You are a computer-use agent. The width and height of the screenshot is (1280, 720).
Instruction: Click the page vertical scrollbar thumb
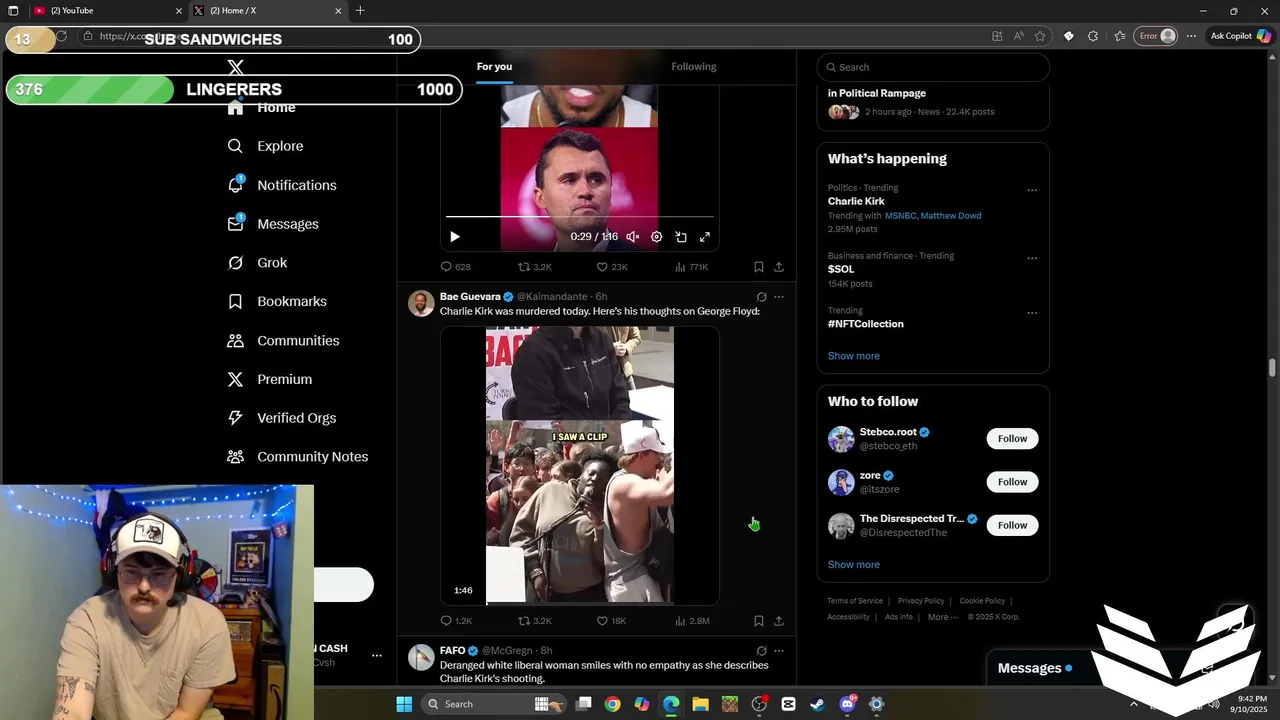pos(1272,368)
